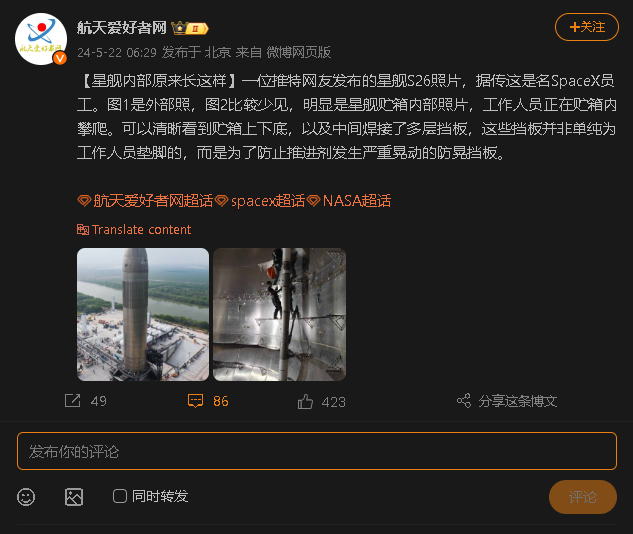Image resolution: width=633 pixels, height=534 pixels.
Task: Submit with the 评论 button
Action: 583,497
